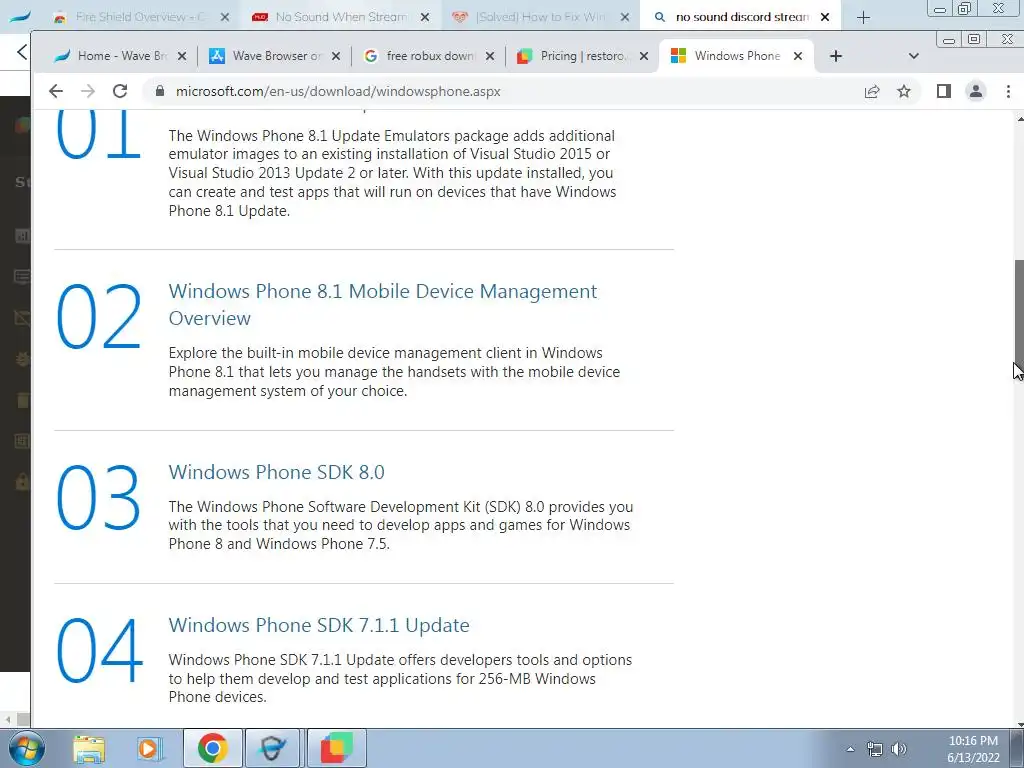Screen dimensions: 1024x768
Task: Click the large 03 number
Action: [x=99, y=498]
